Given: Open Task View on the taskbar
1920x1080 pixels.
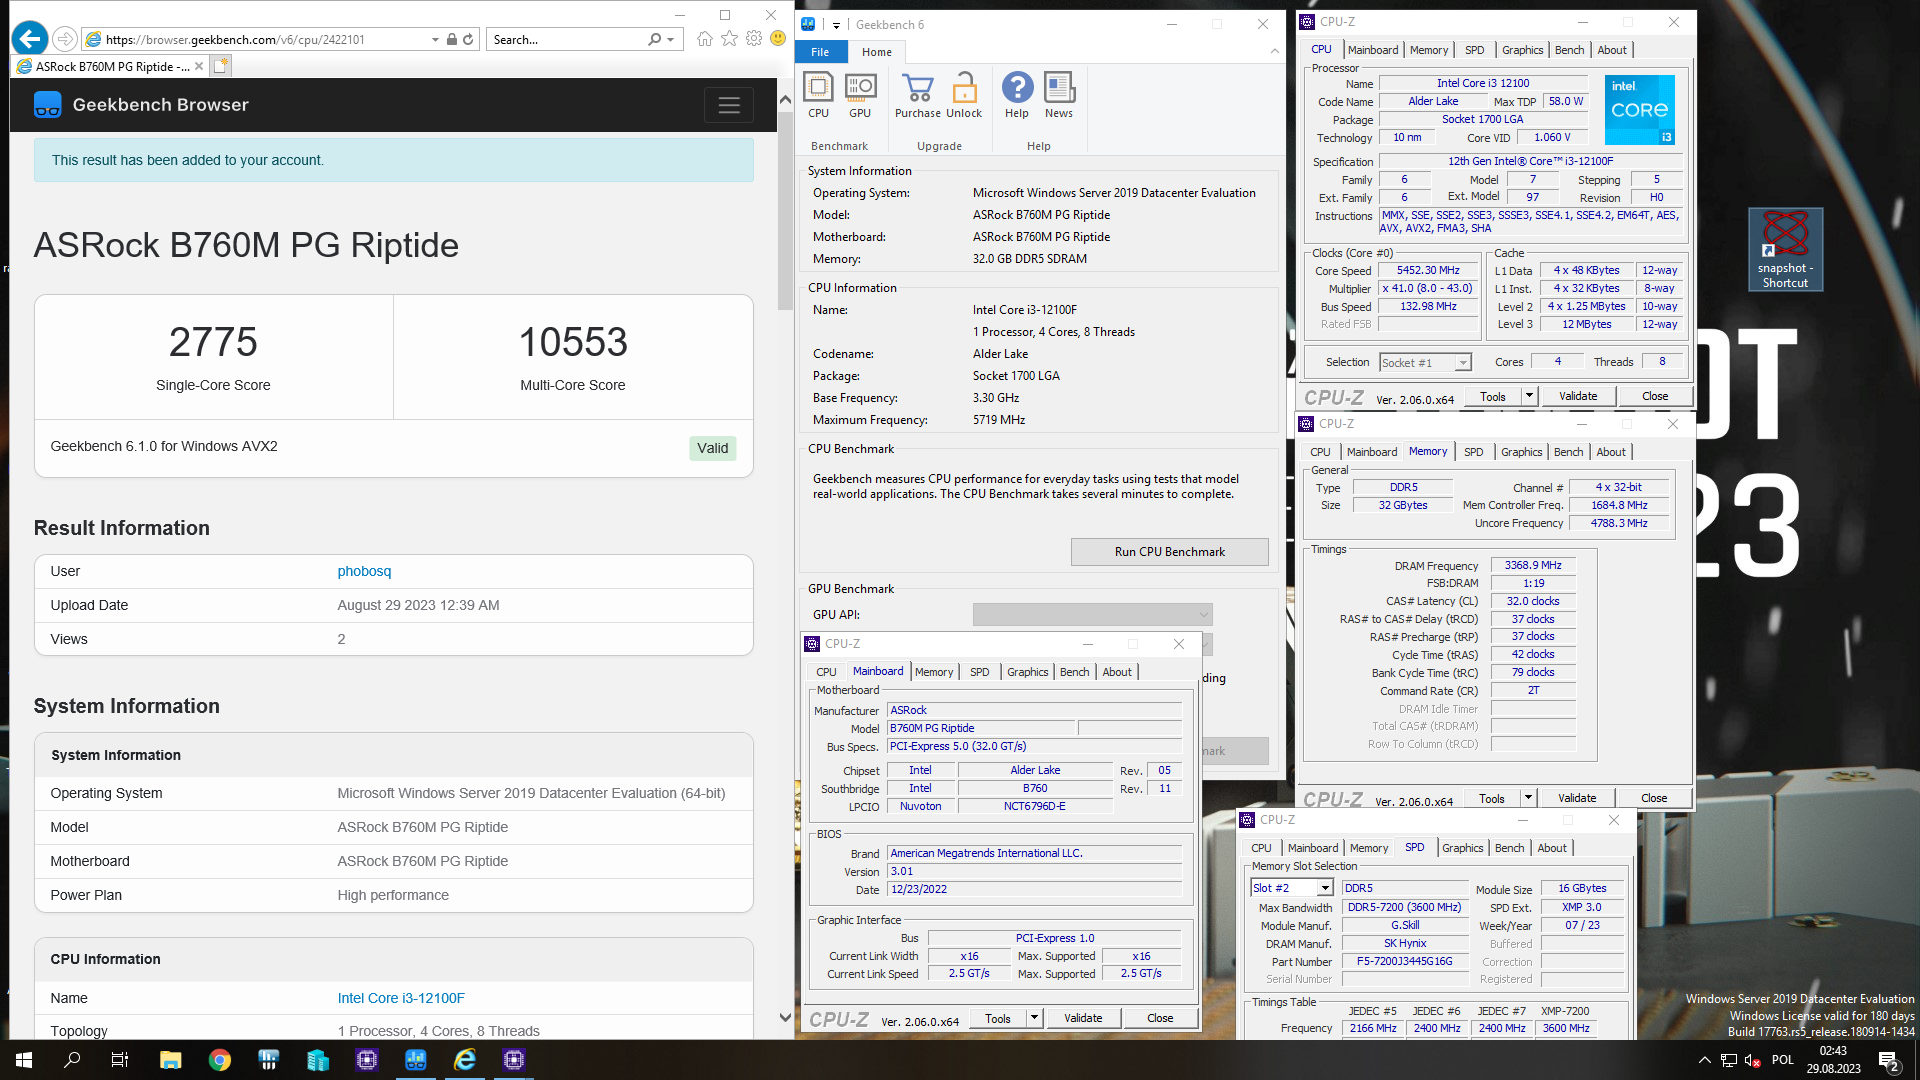Looking at the screenshot, I should pos(120,1060).
